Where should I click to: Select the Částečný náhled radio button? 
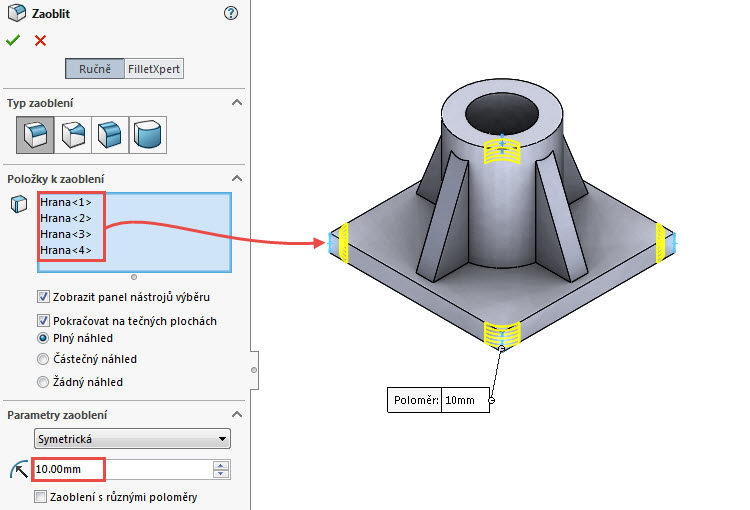click(x=43, y=359)
